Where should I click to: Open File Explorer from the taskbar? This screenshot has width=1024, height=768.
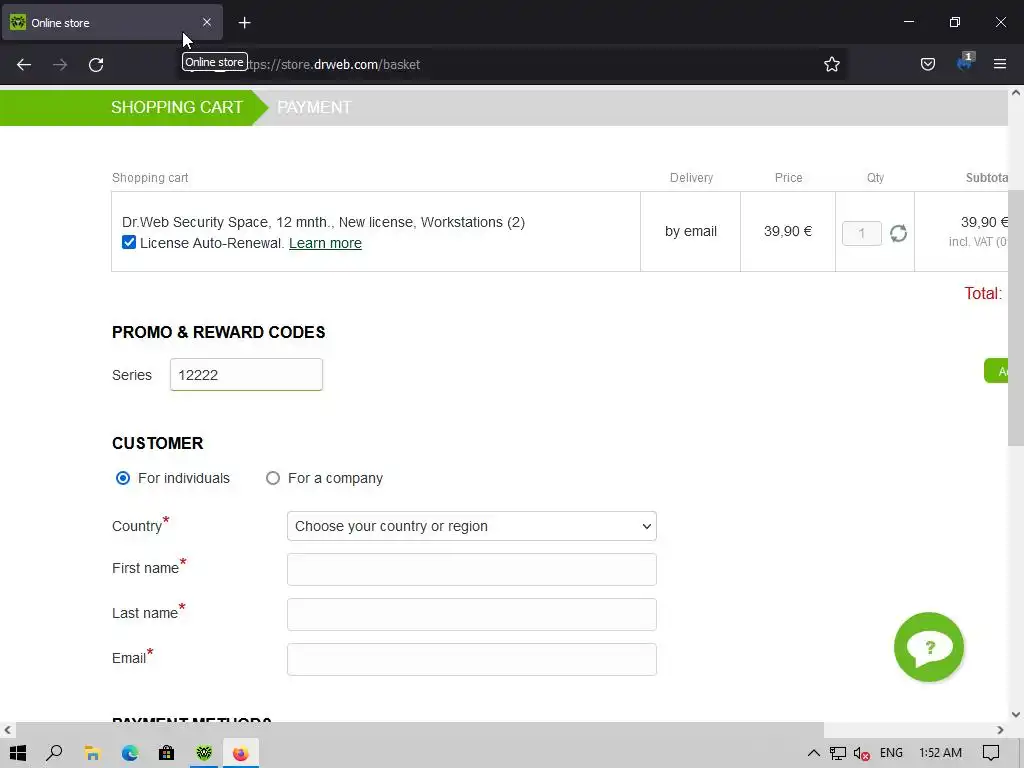(x=92, y=753)
